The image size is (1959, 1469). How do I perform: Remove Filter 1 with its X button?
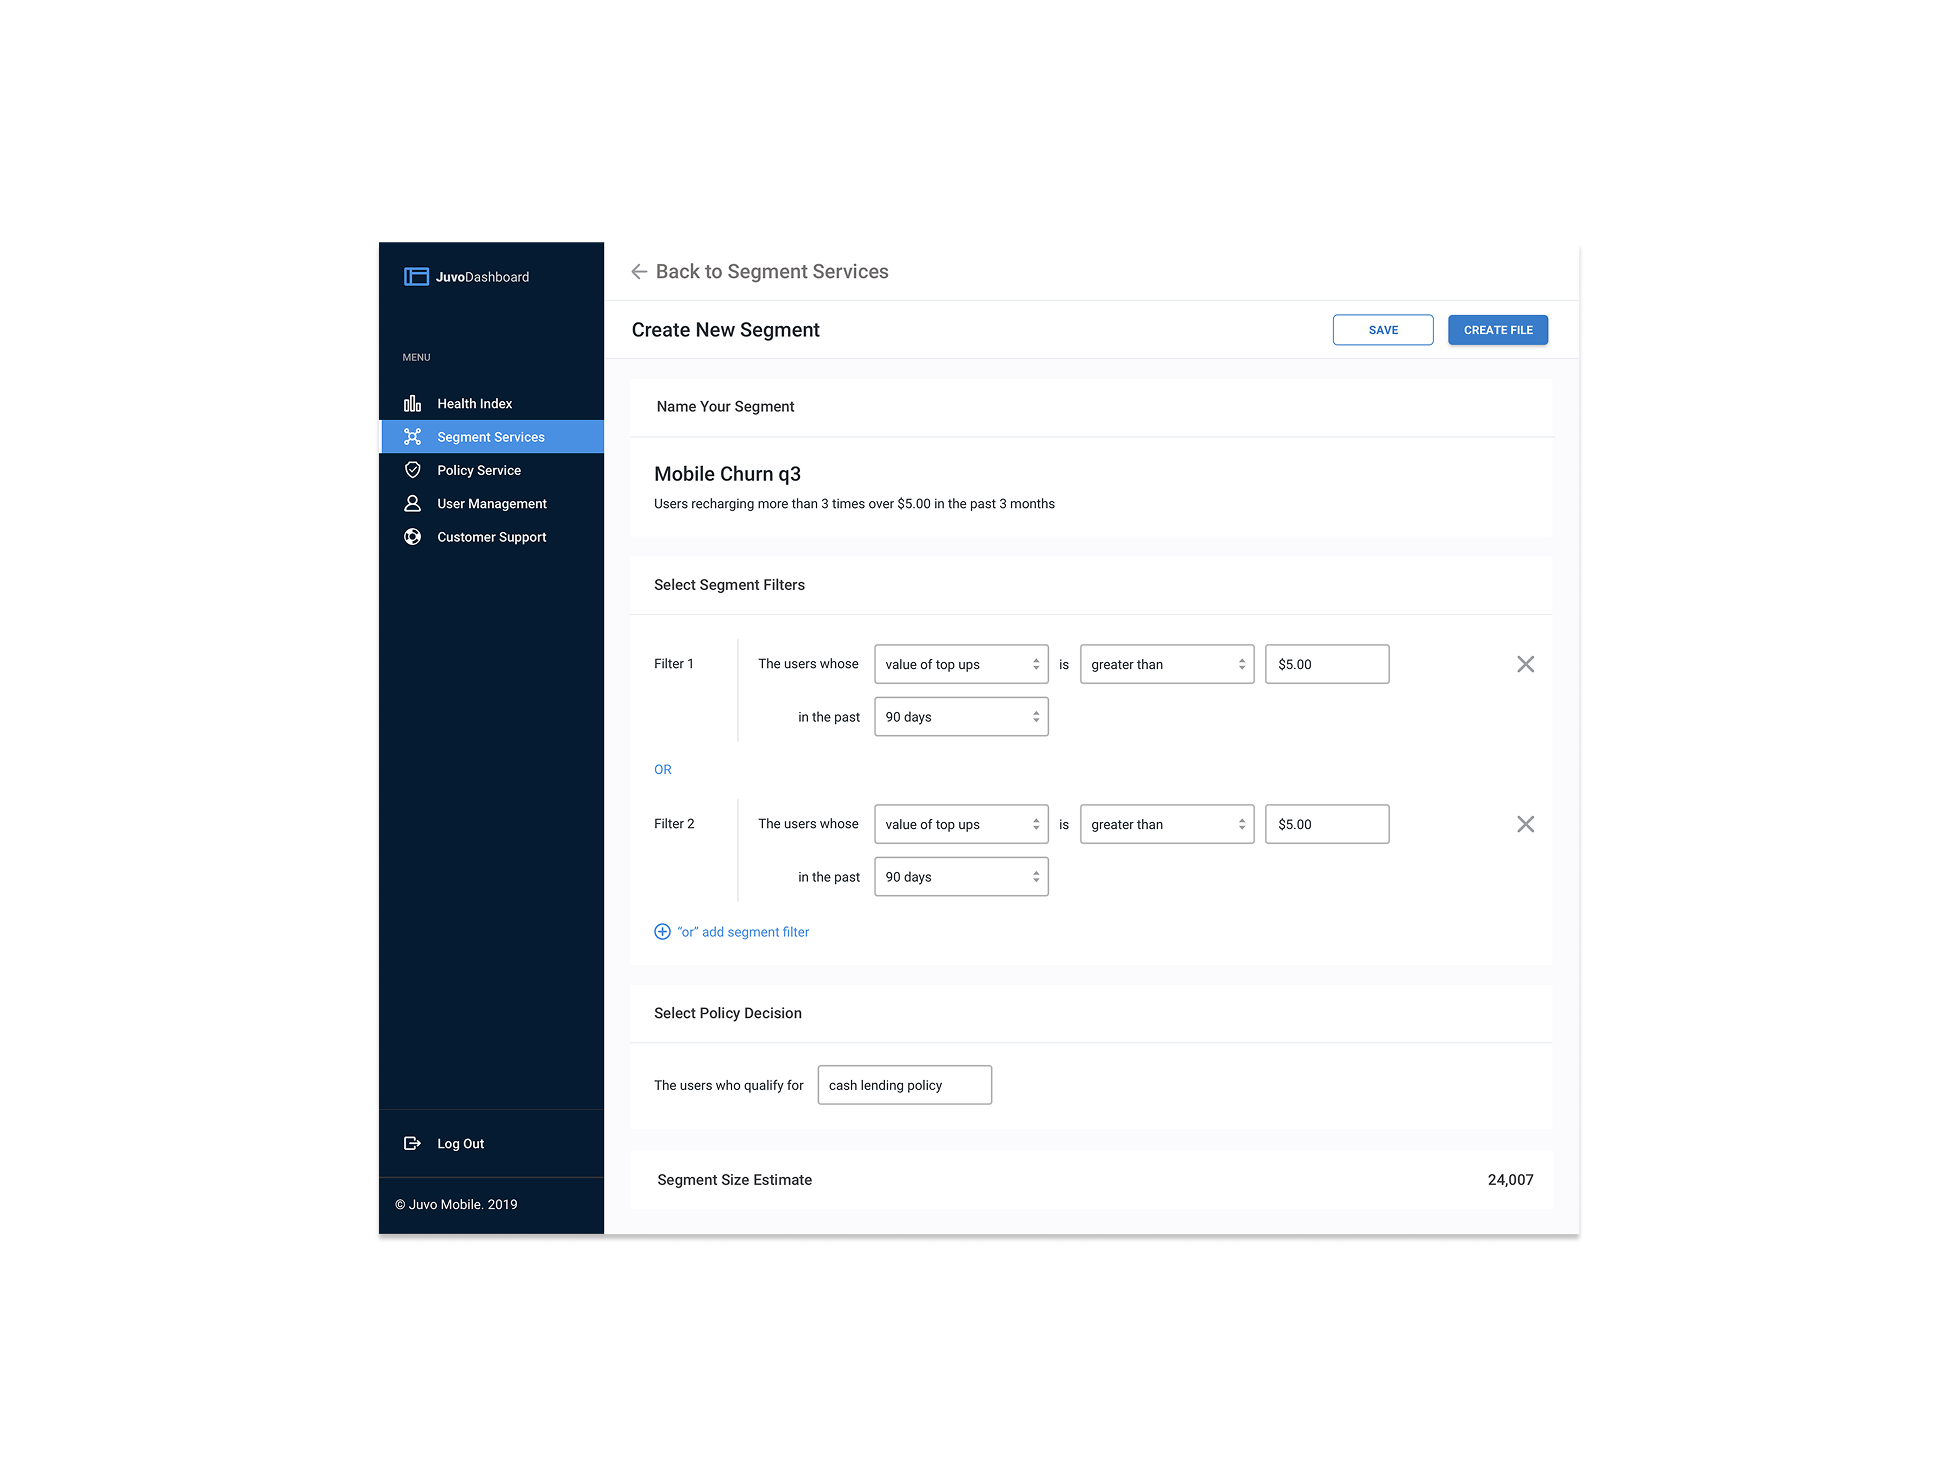pos(1525,664)
